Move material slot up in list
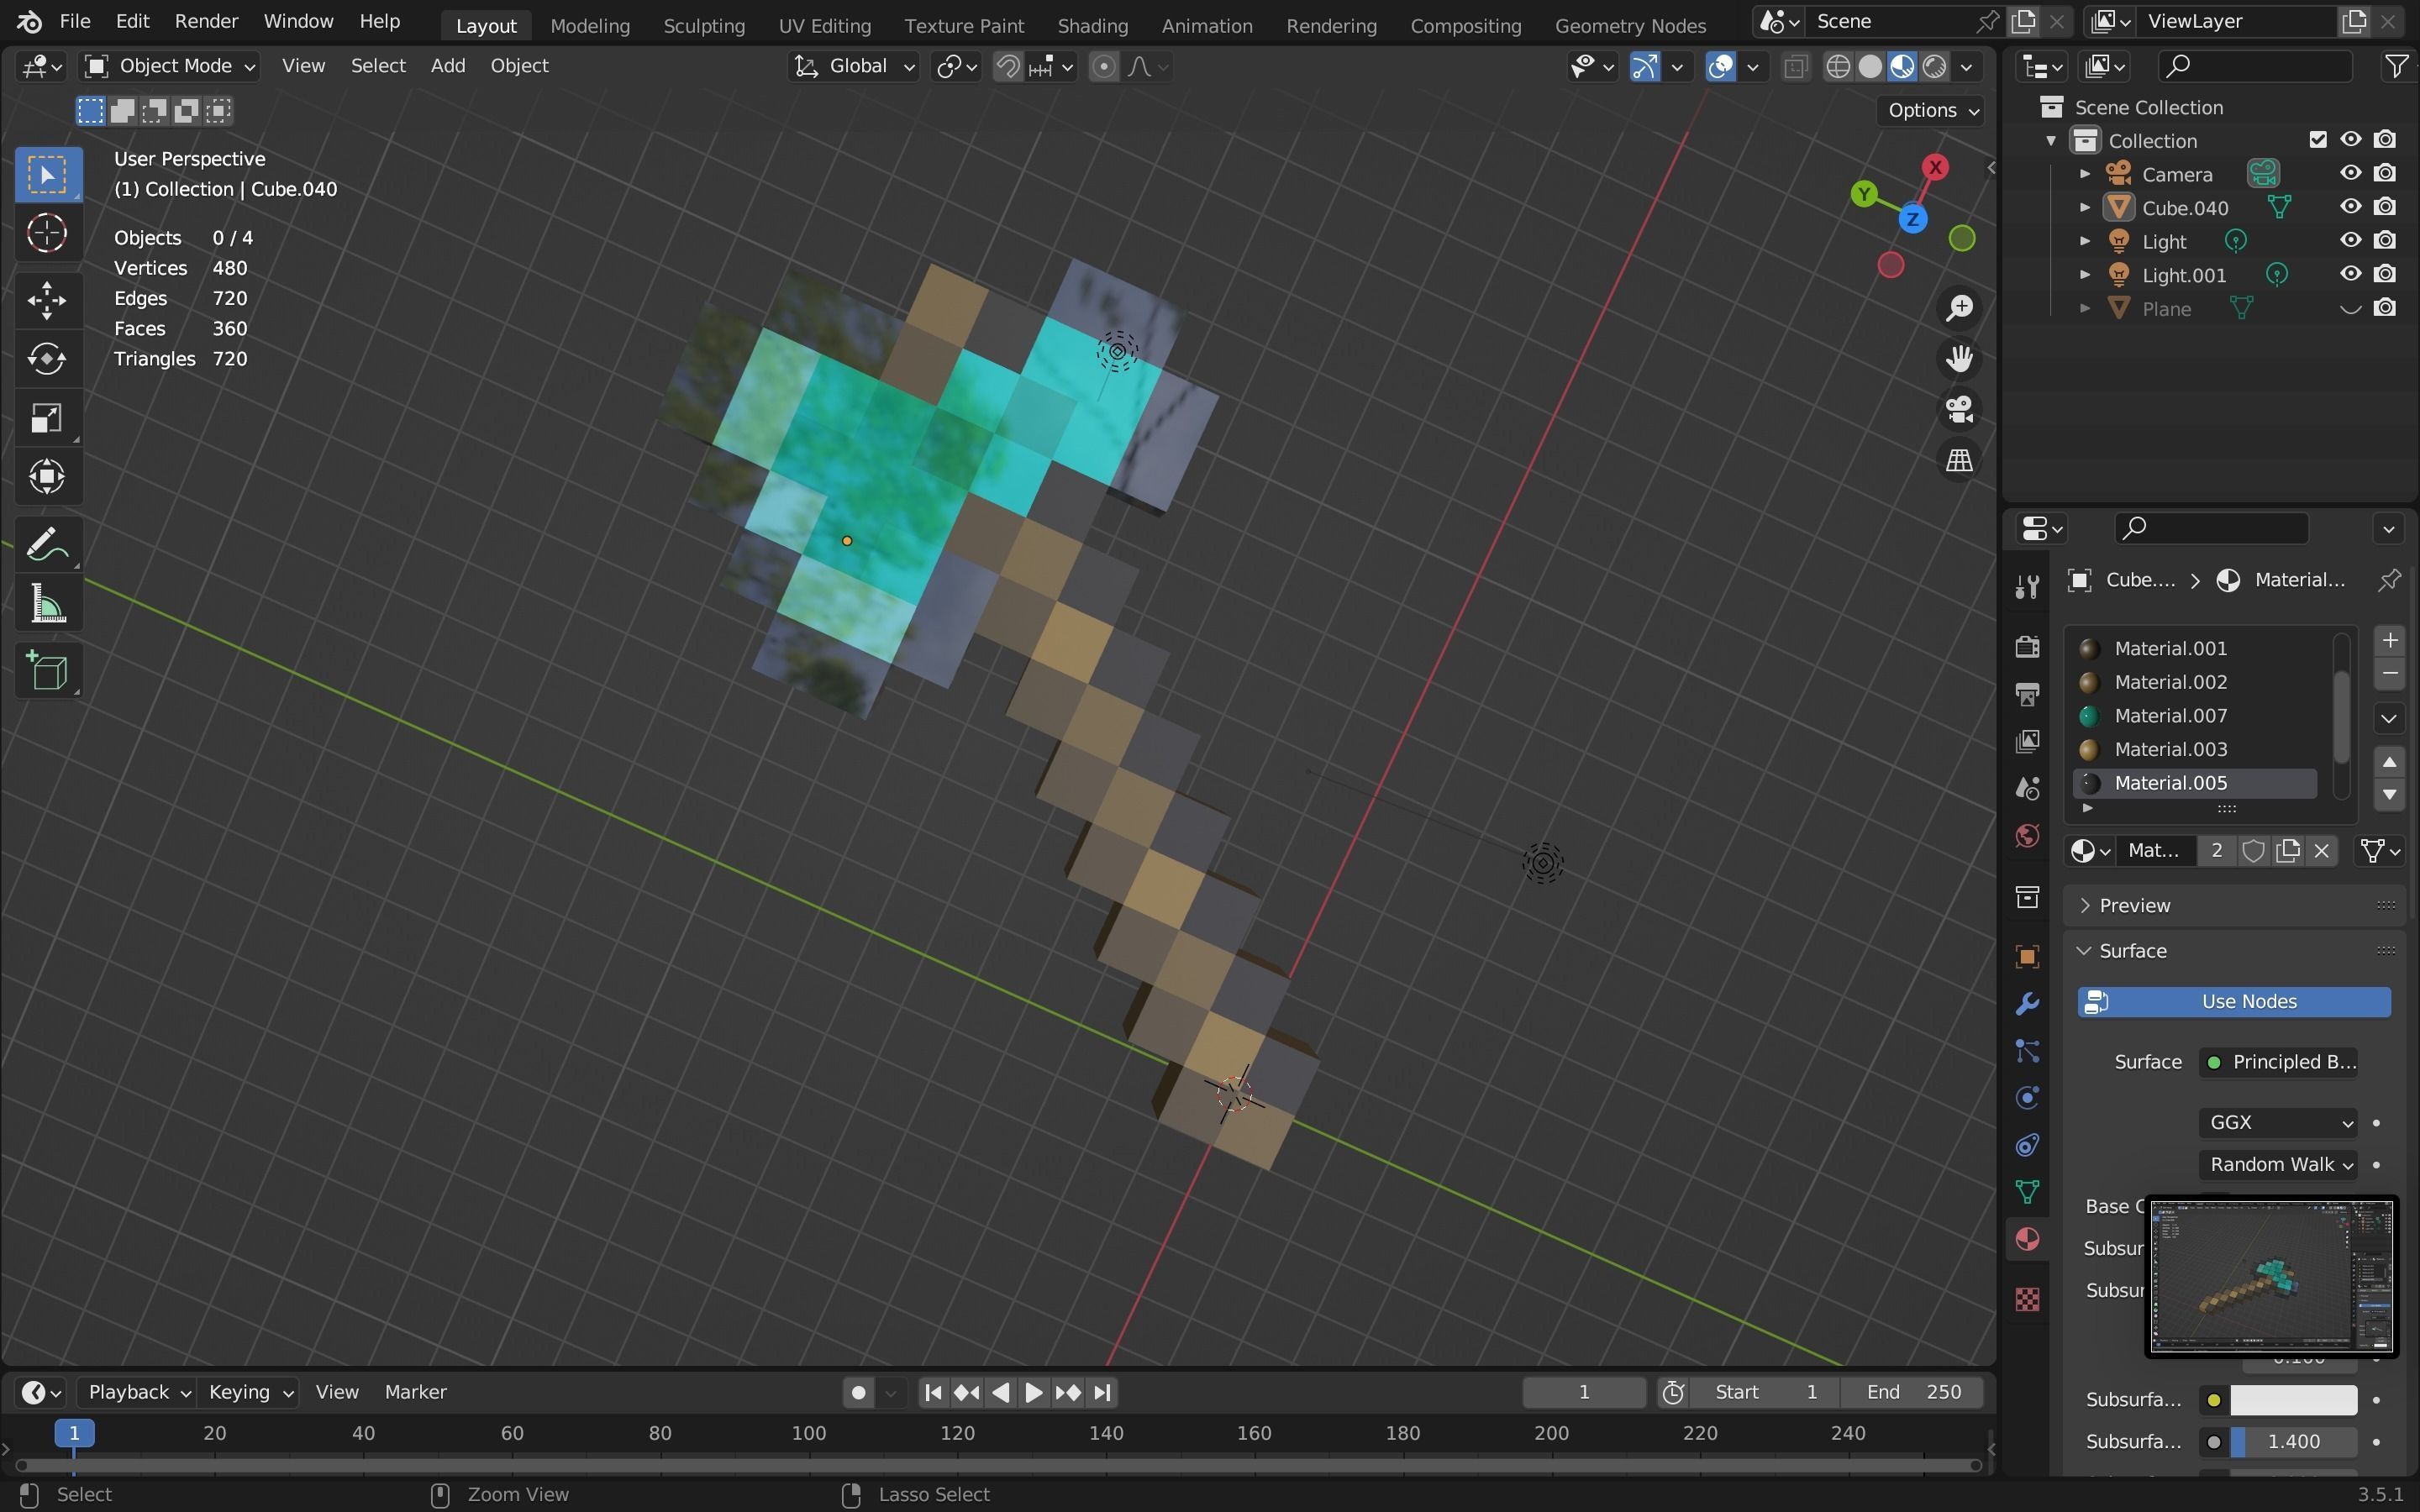Image resolution: width=2420 pixels, height=1512 pixels. pos(2389,762)
